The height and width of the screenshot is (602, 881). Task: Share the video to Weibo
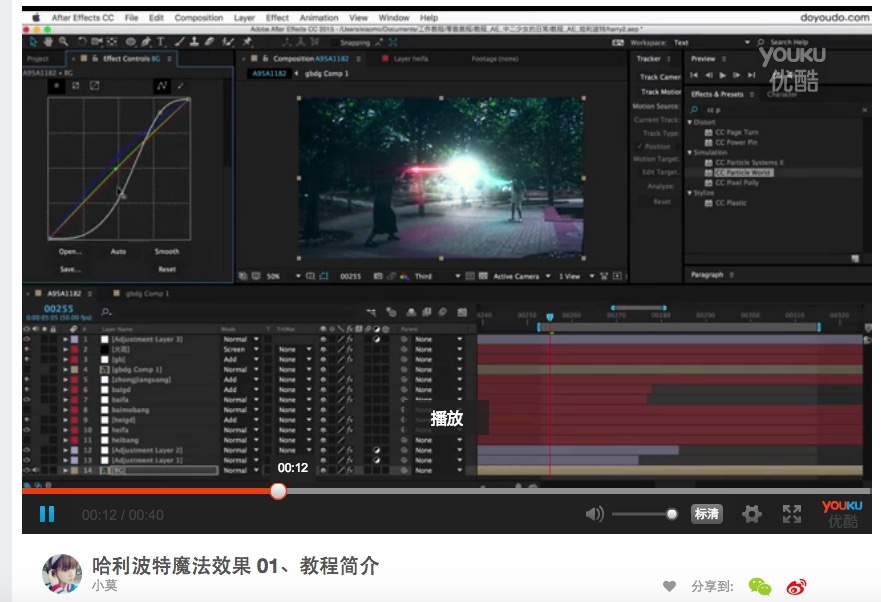click(x=796, y=587)
